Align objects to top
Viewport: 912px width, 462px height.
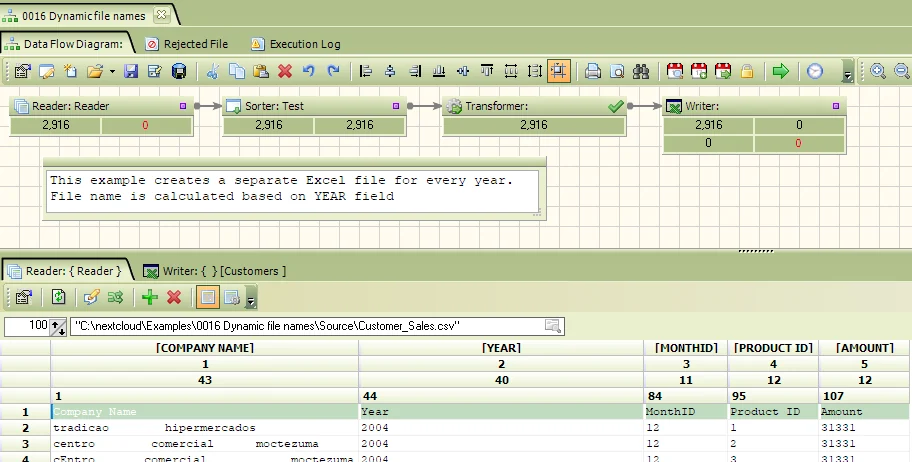[487, 71]
